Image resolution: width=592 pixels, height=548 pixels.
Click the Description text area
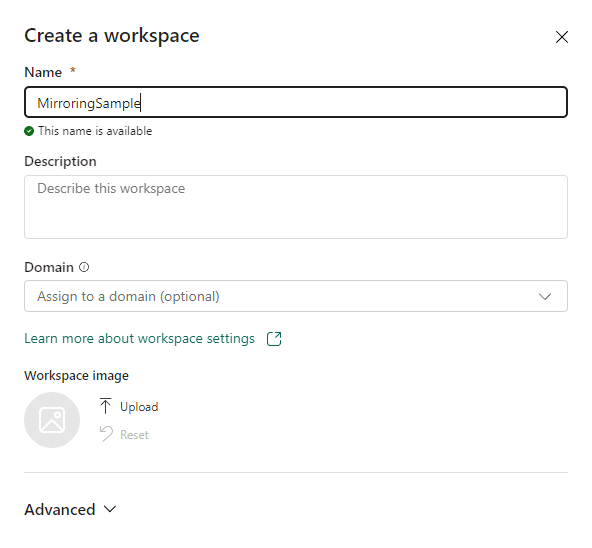(x=296, y=207)
